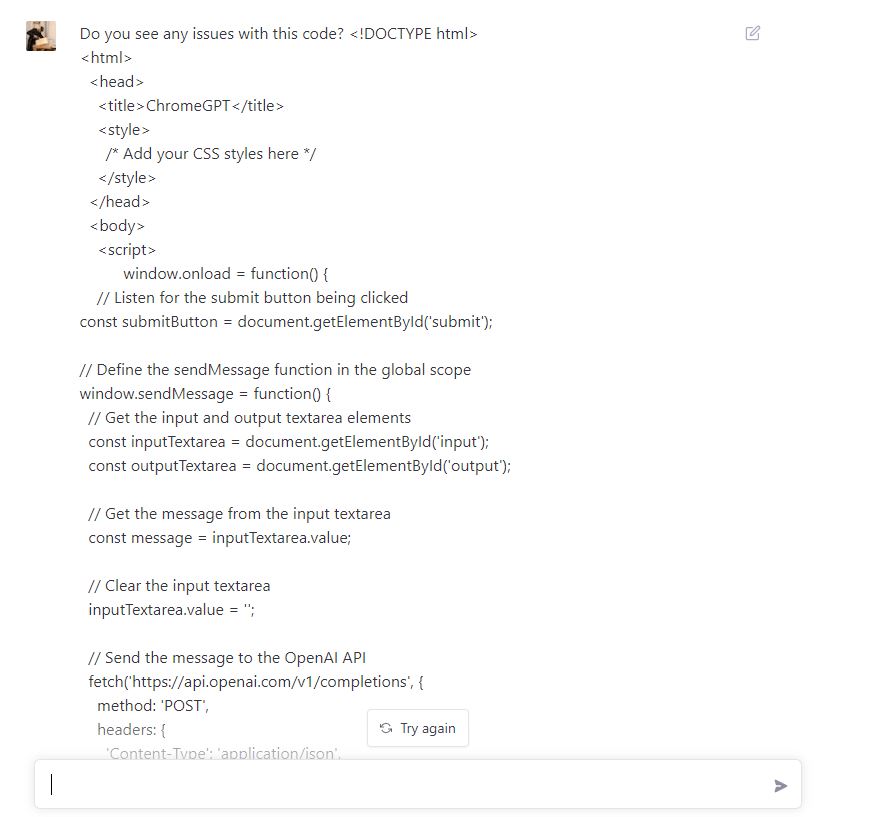880x817 pixels.
Task: Click the 'Listen for the submit button' comment
Action: click(252, 298)
